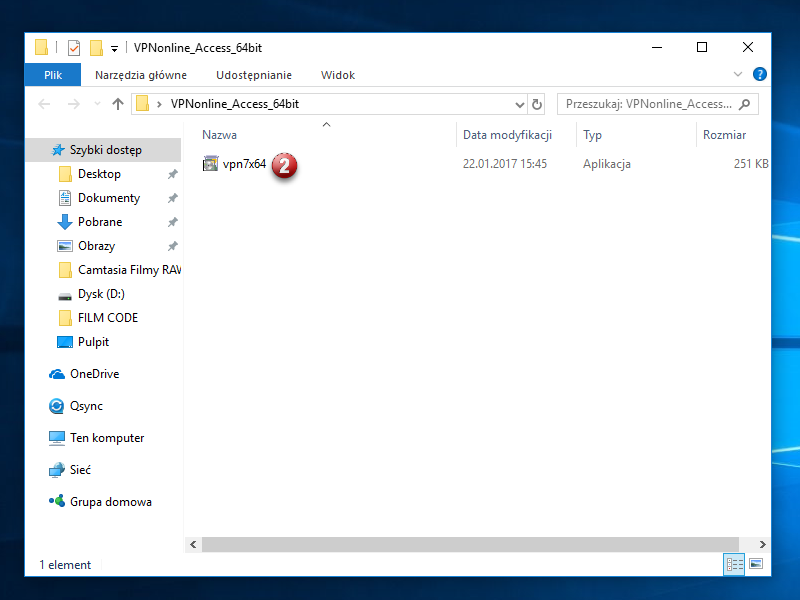Open Grupa domowa homegroup
800x600 pixels.
click(x=111, y=502)
